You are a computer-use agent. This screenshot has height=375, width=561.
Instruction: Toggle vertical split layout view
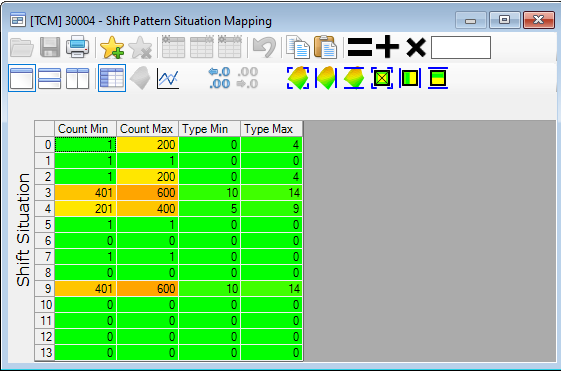(x=77, y=78)
